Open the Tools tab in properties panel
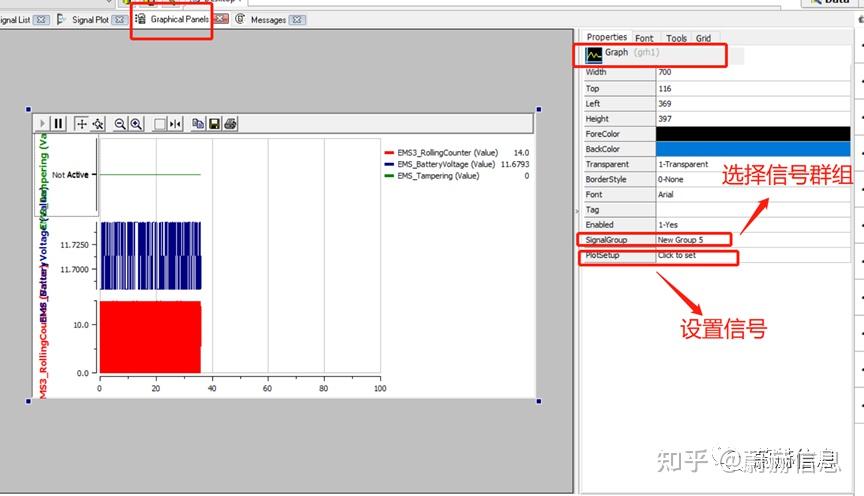 click(x=676, y=38)
